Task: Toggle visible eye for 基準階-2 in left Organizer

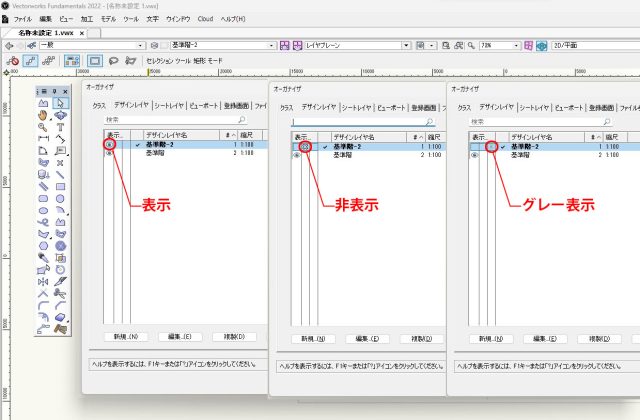Action: pyautogui.click(x=109, y=145)
